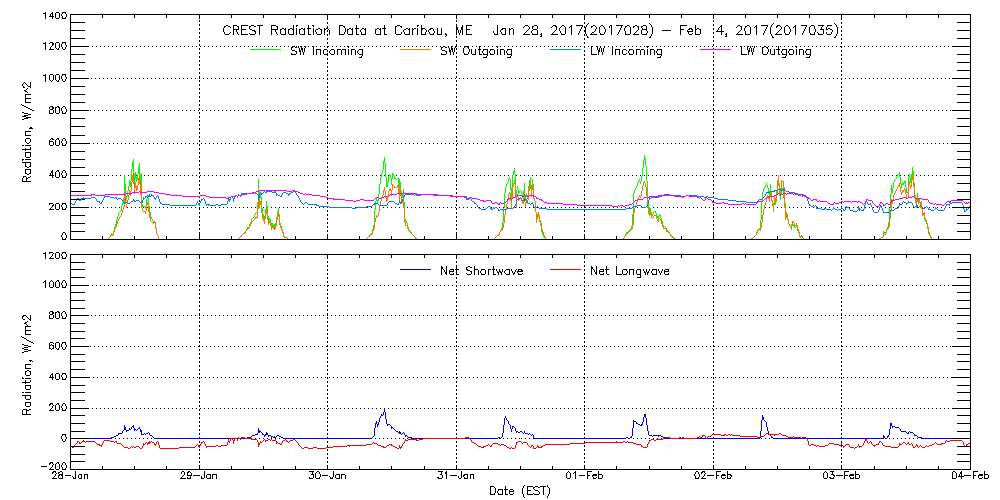Image resolution: width=1000 pixels, height=500 pixels.
Task: Select the "SW Outgoing" legend label
Action: [476, 51]
